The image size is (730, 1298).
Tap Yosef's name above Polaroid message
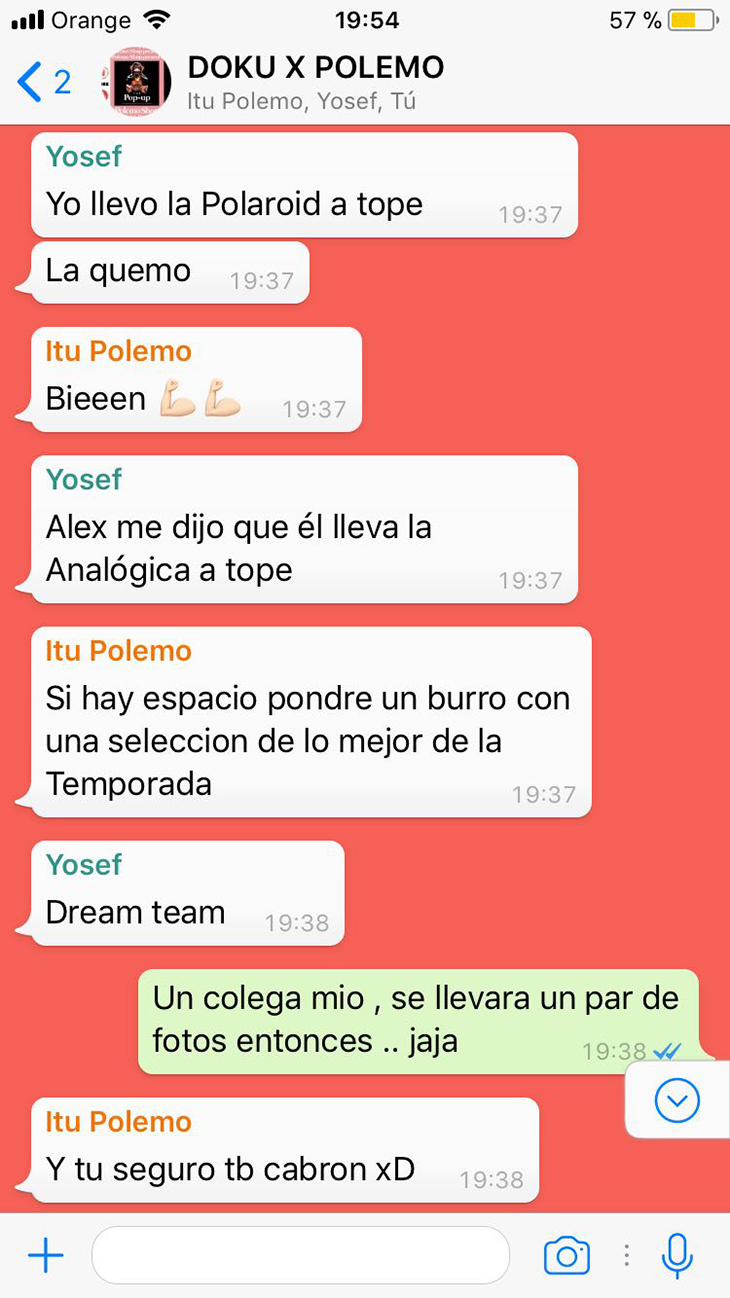coord(84,156)
